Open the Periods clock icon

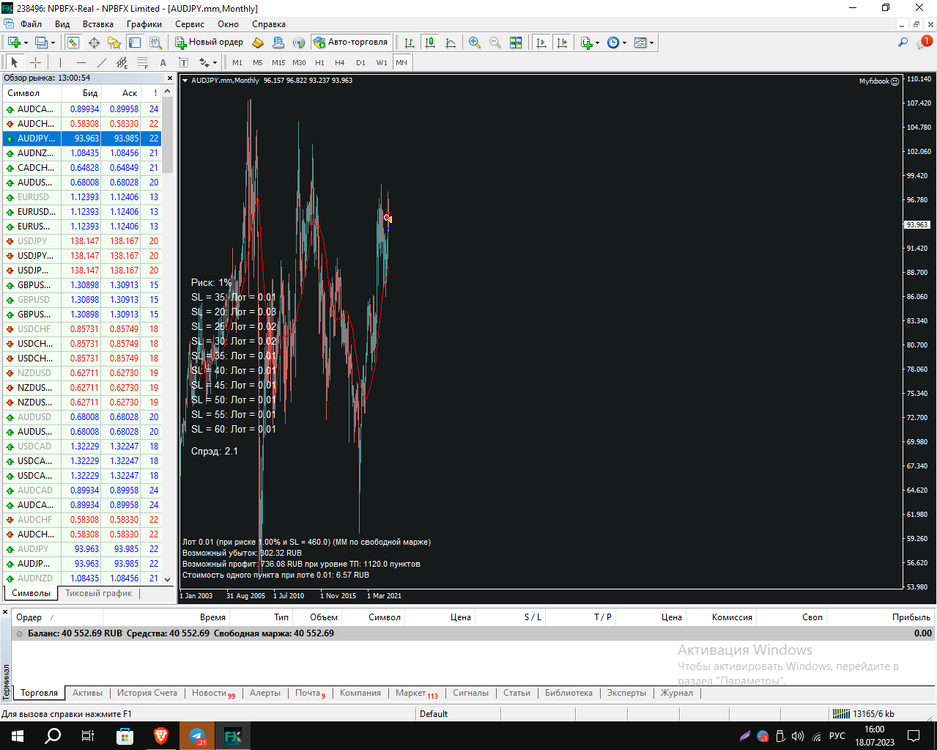(x=613, y=42)
